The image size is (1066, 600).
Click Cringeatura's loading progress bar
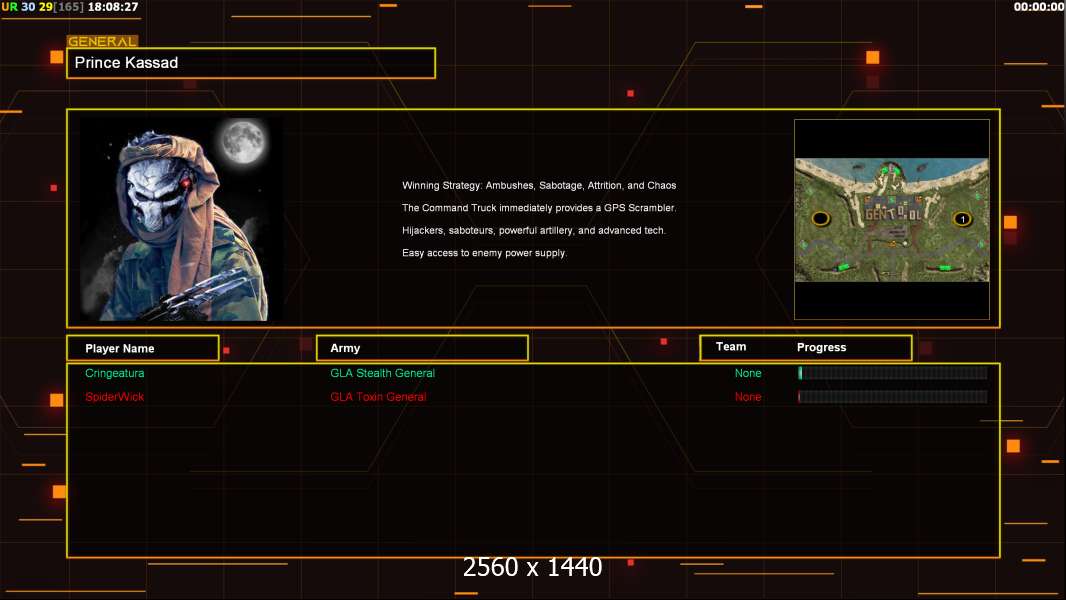coord(893,372)
